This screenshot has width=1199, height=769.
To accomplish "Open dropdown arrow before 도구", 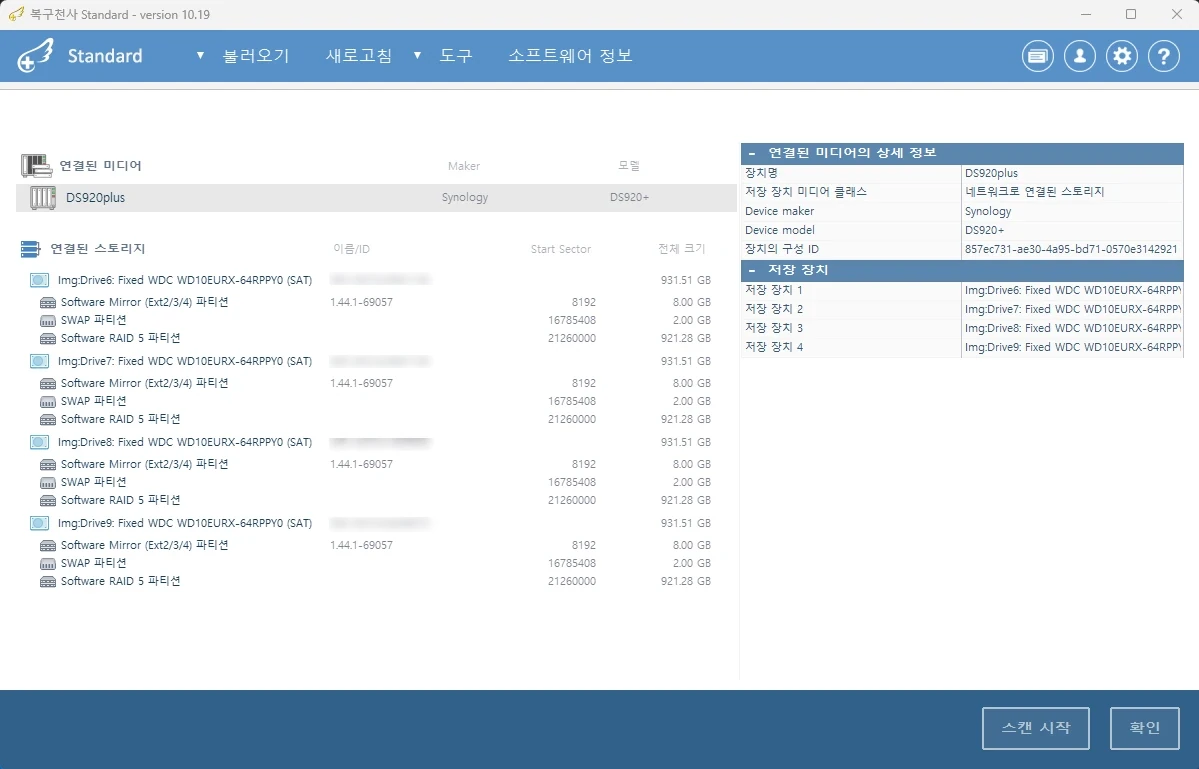I will [418, 56].
